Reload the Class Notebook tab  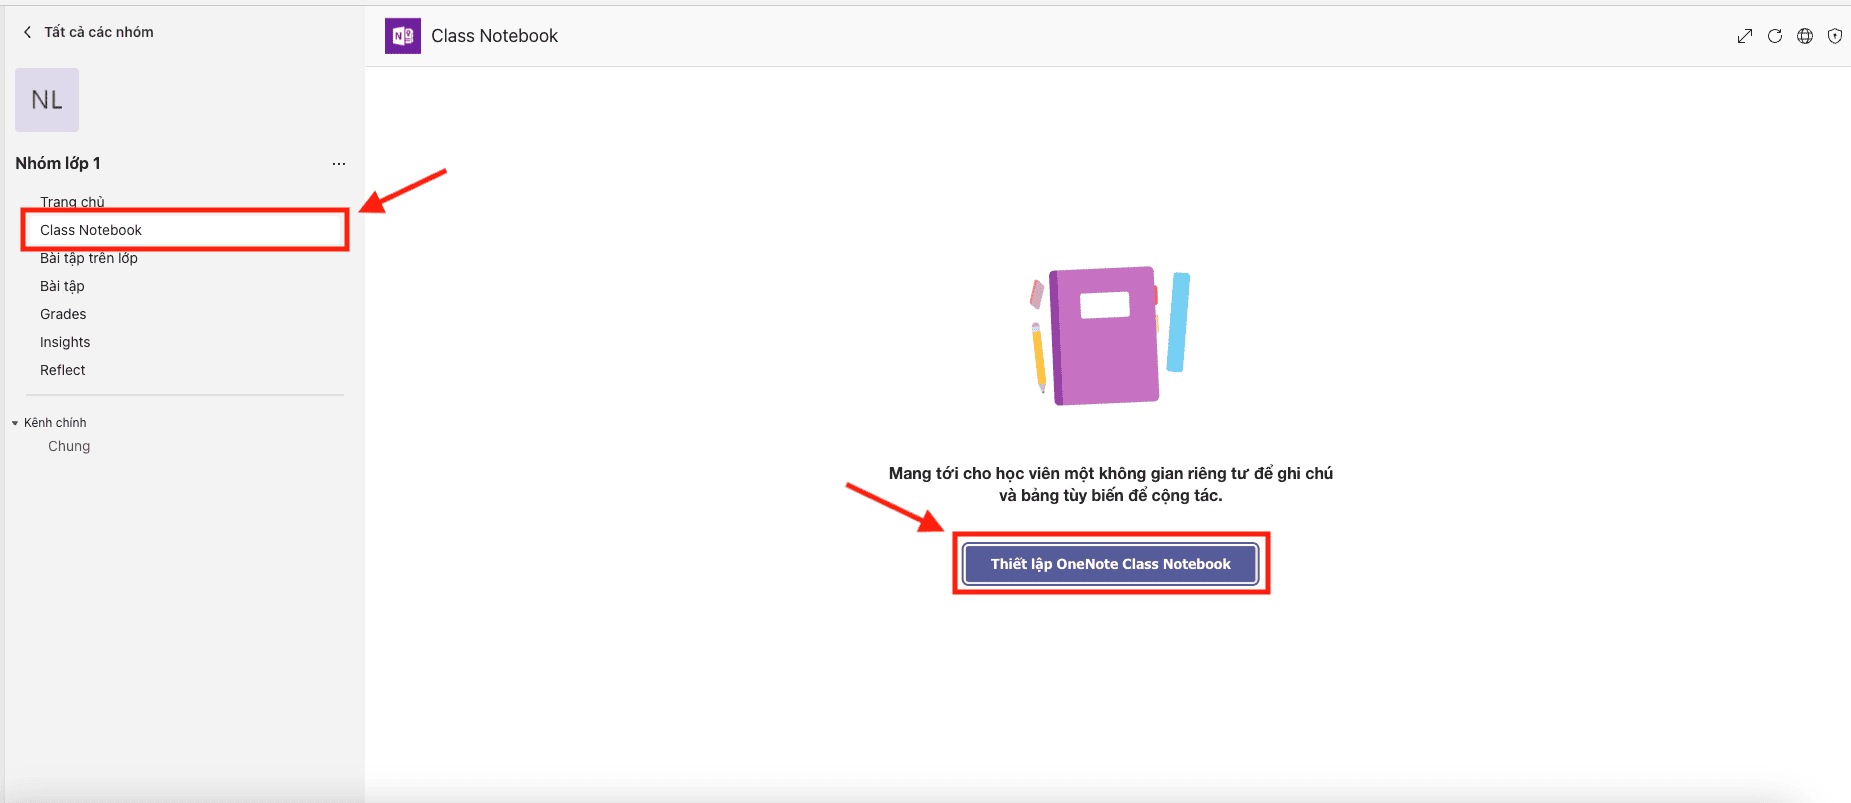tap(1775, 36)
